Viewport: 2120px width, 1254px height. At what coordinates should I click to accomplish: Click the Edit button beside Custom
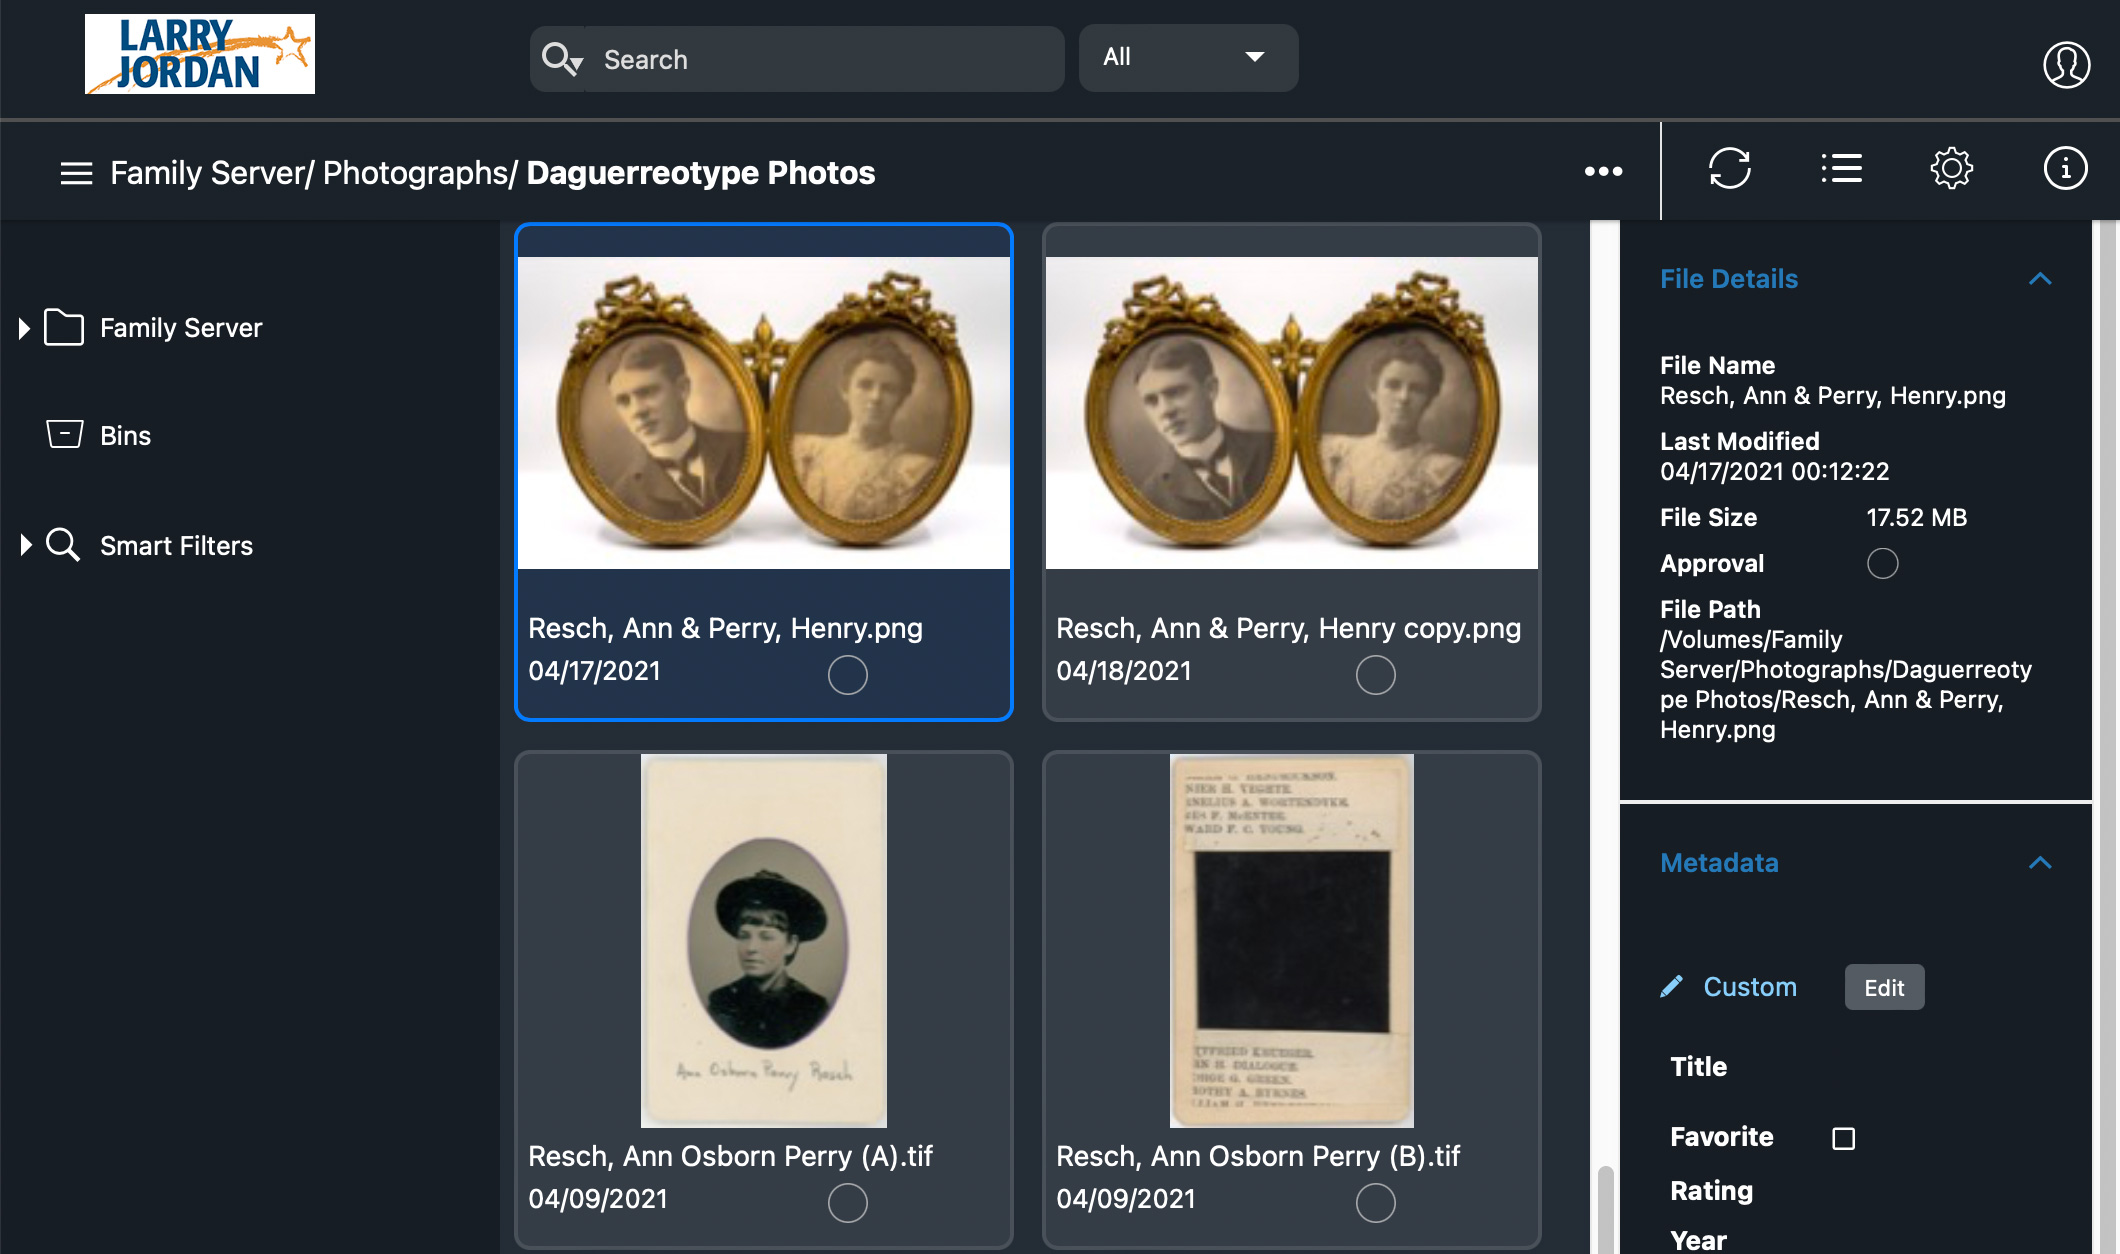point(1883,987)
